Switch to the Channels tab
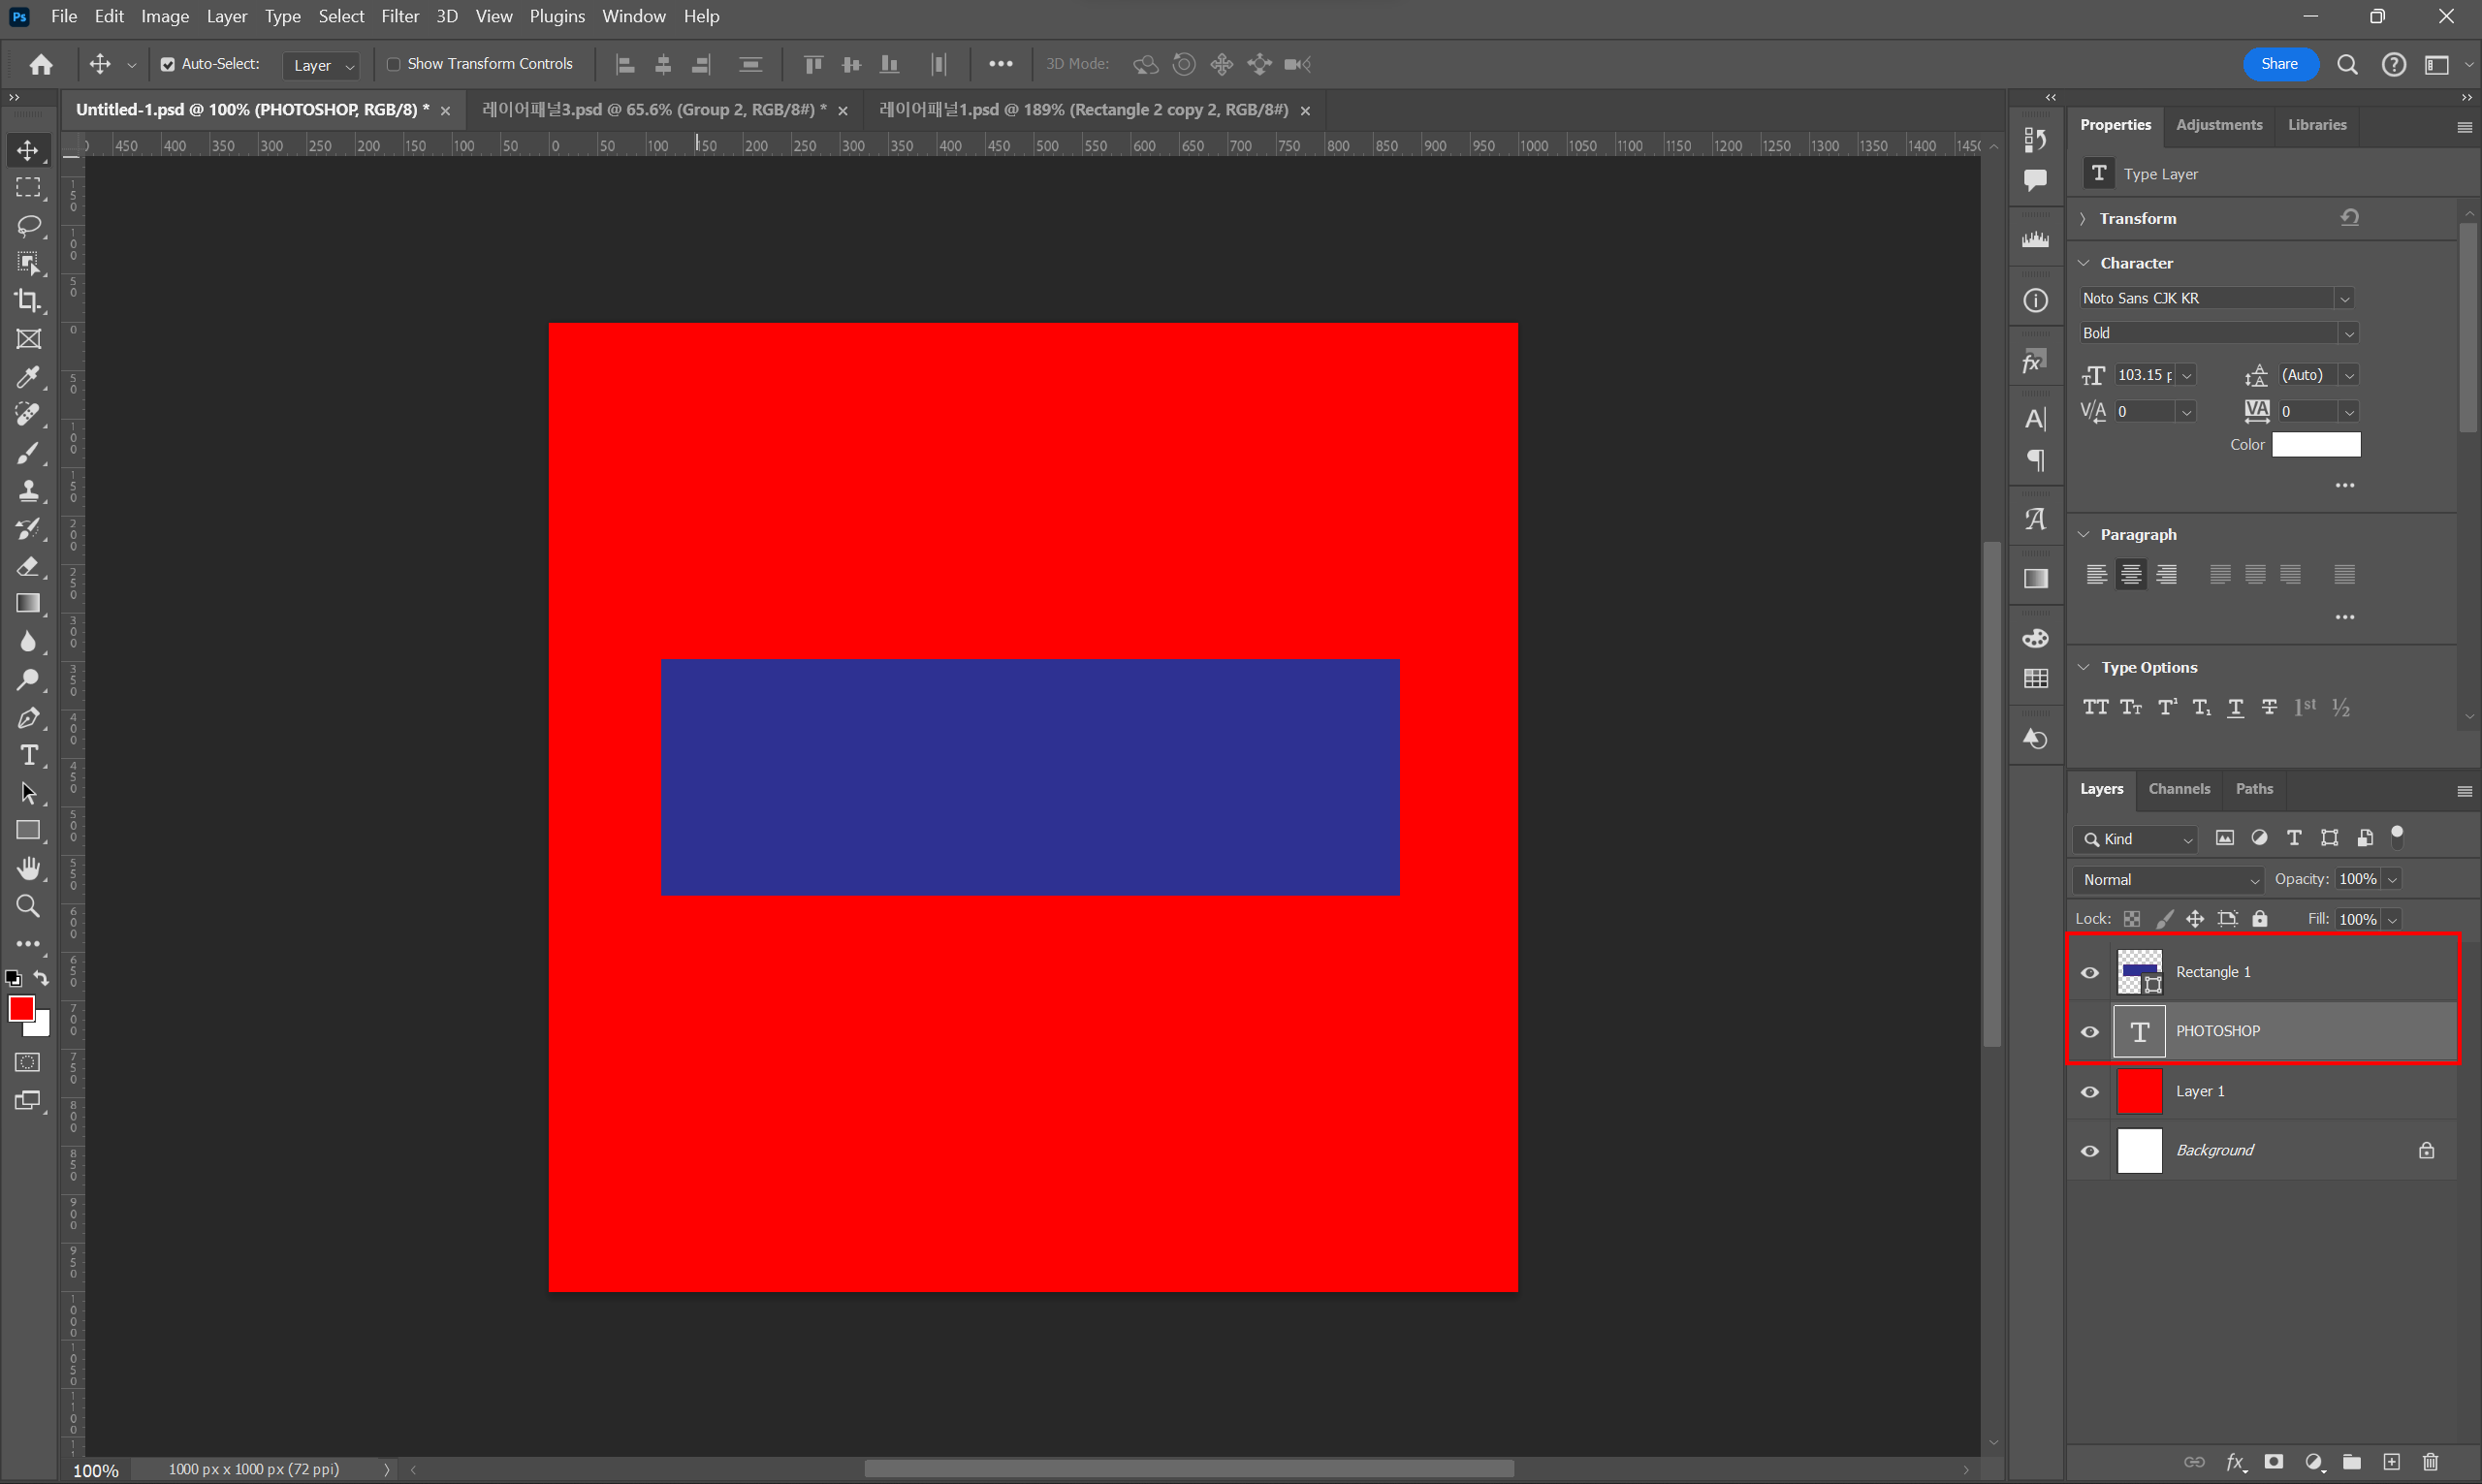Screen dimensions: 2482x1484 (2179, 788)
